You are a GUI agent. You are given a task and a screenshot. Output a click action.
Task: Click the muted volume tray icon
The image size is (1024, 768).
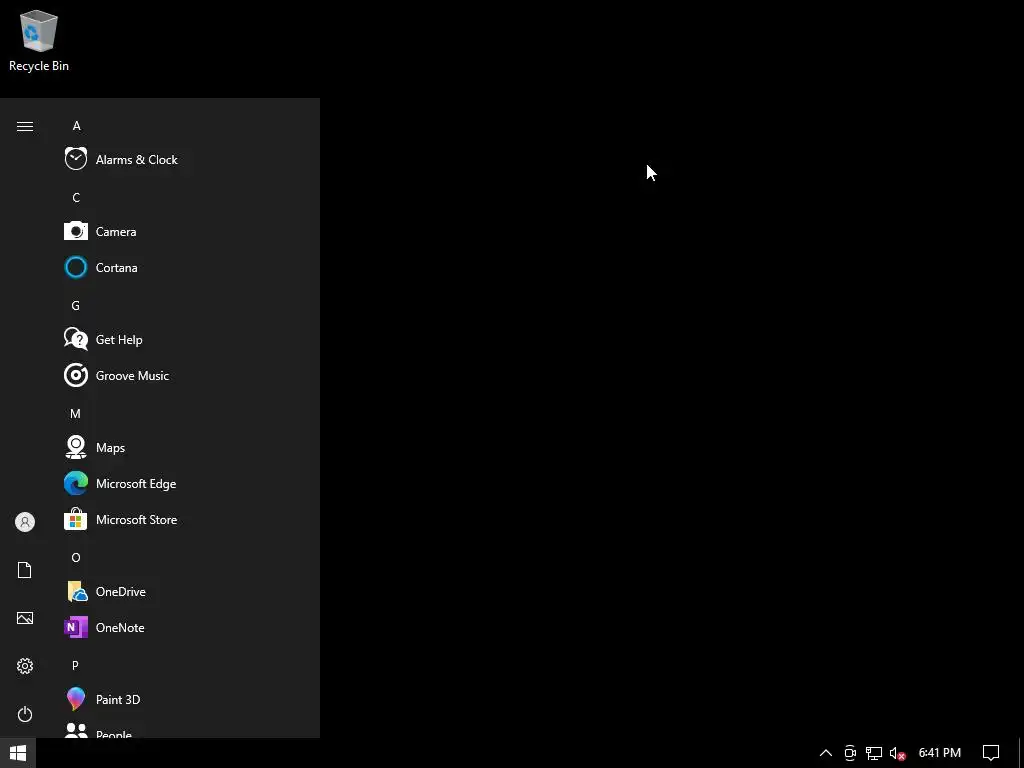897,753
